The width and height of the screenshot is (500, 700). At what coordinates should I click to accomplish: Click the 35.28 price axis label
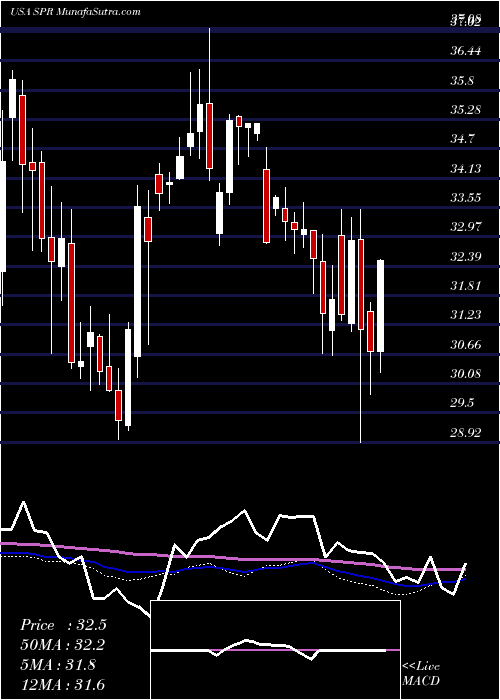click(x=465, y=110)
